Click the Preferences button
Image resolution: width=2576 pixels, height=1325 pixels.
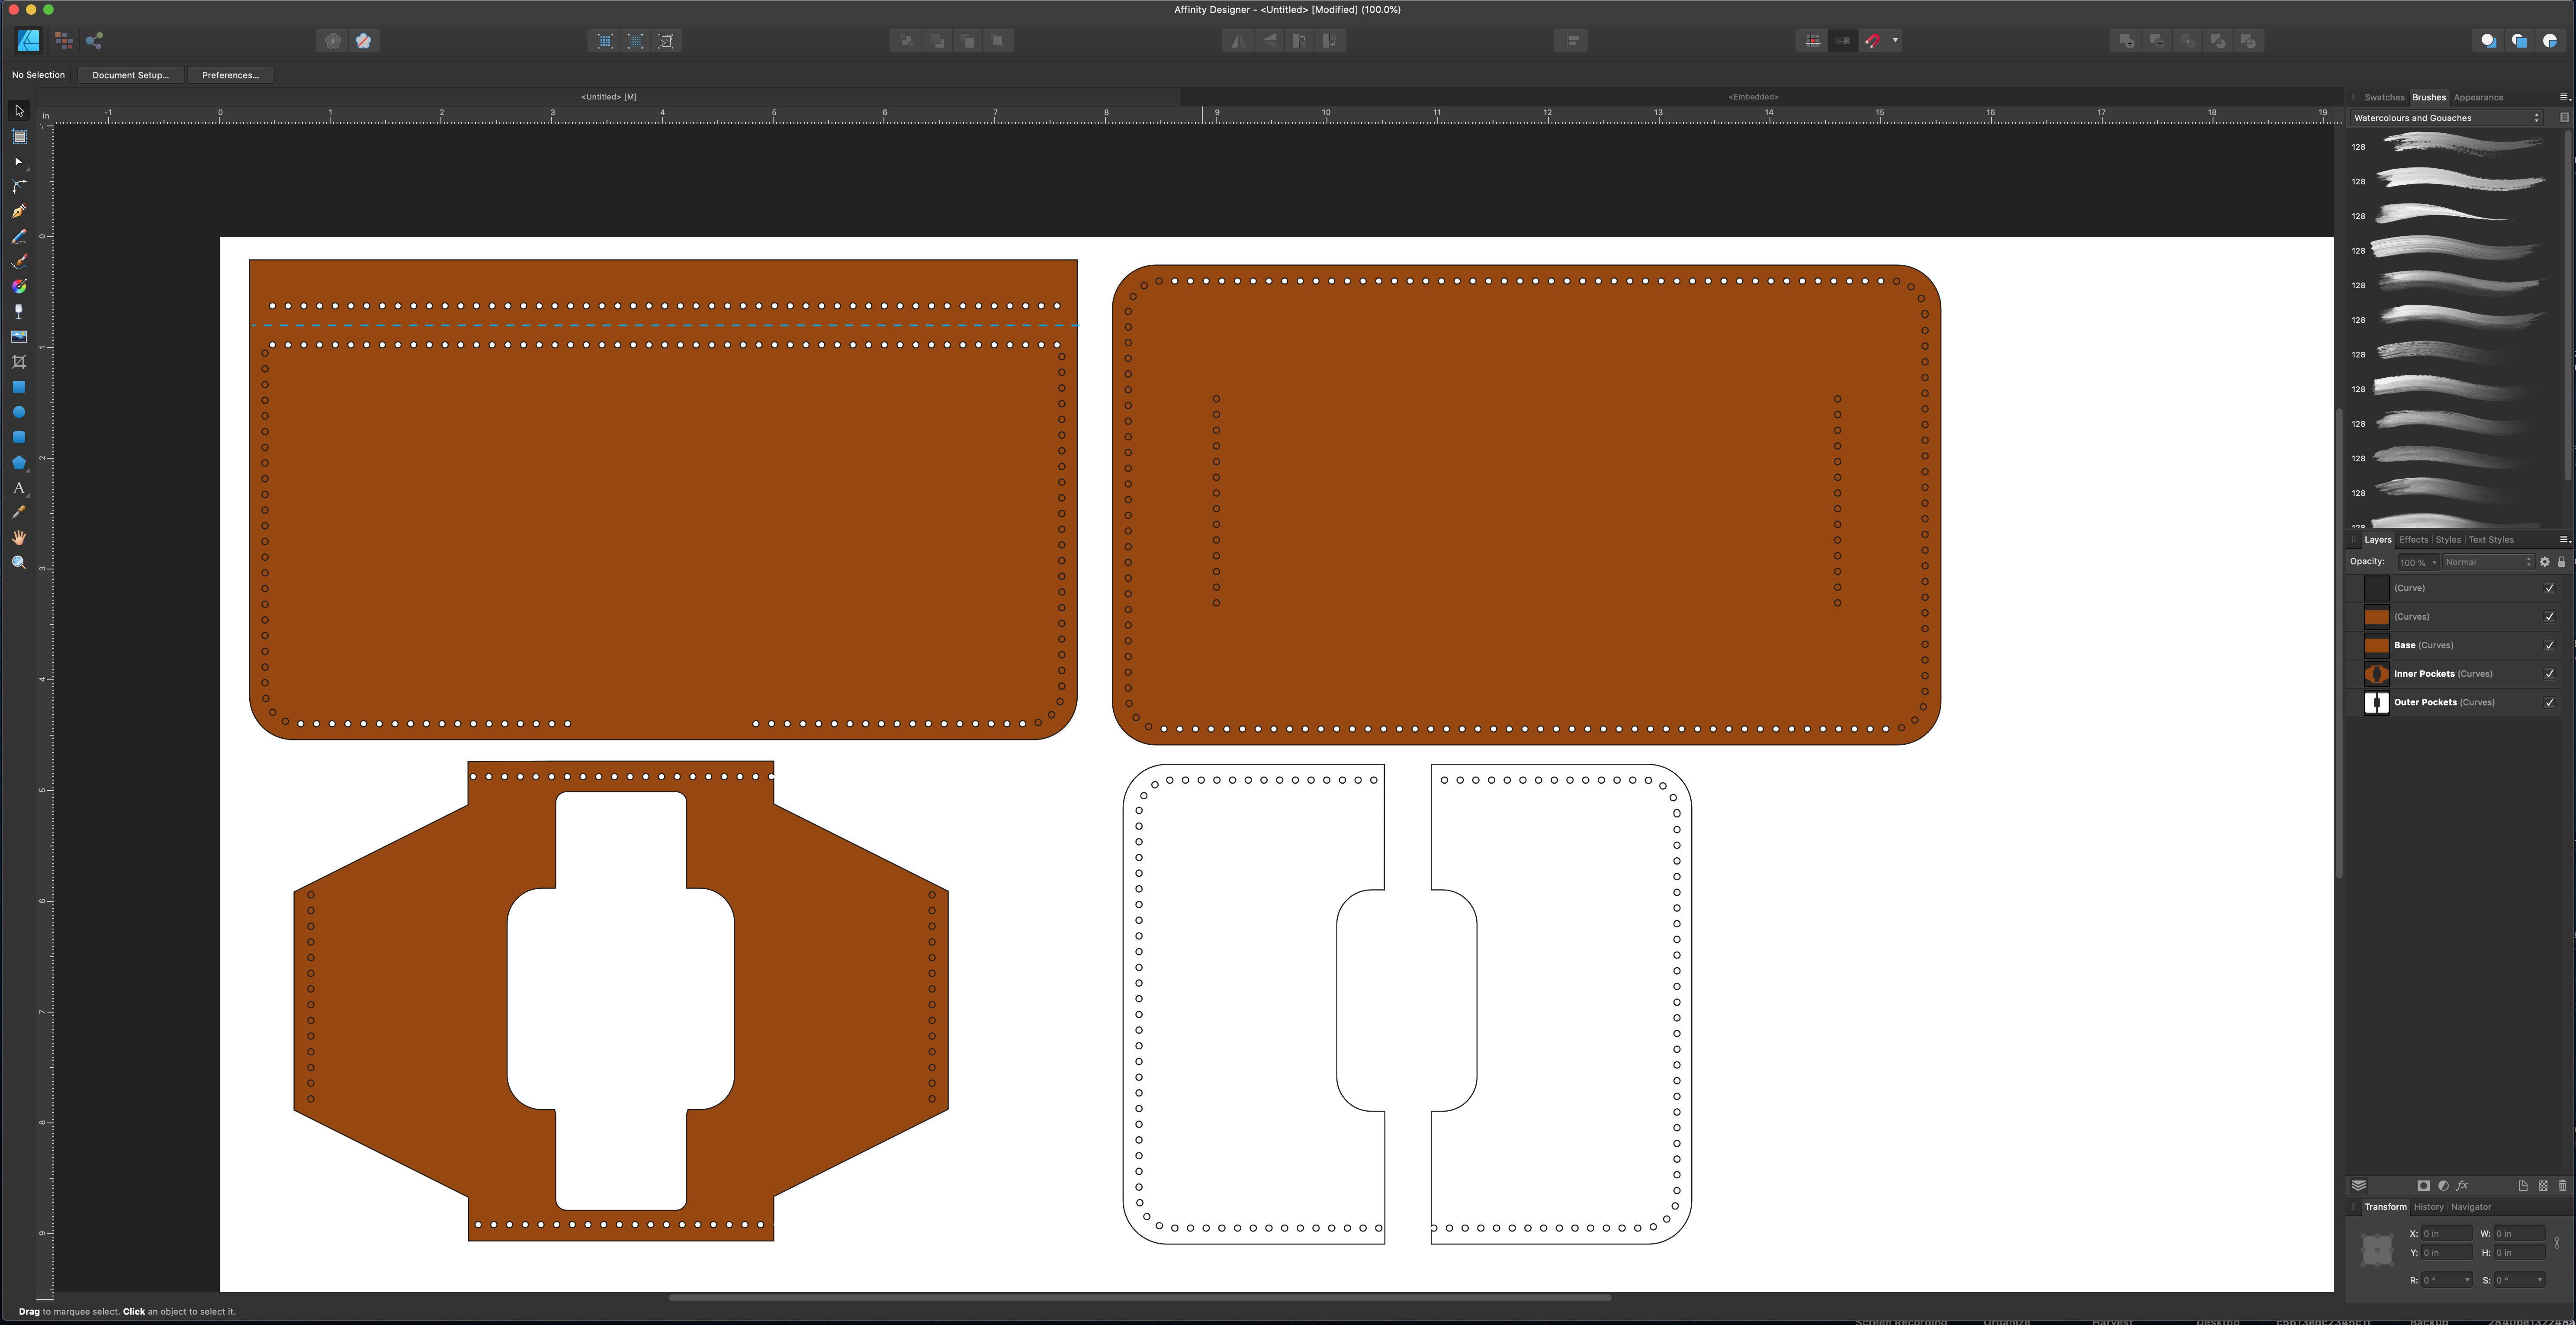click(x=230, y=75)
